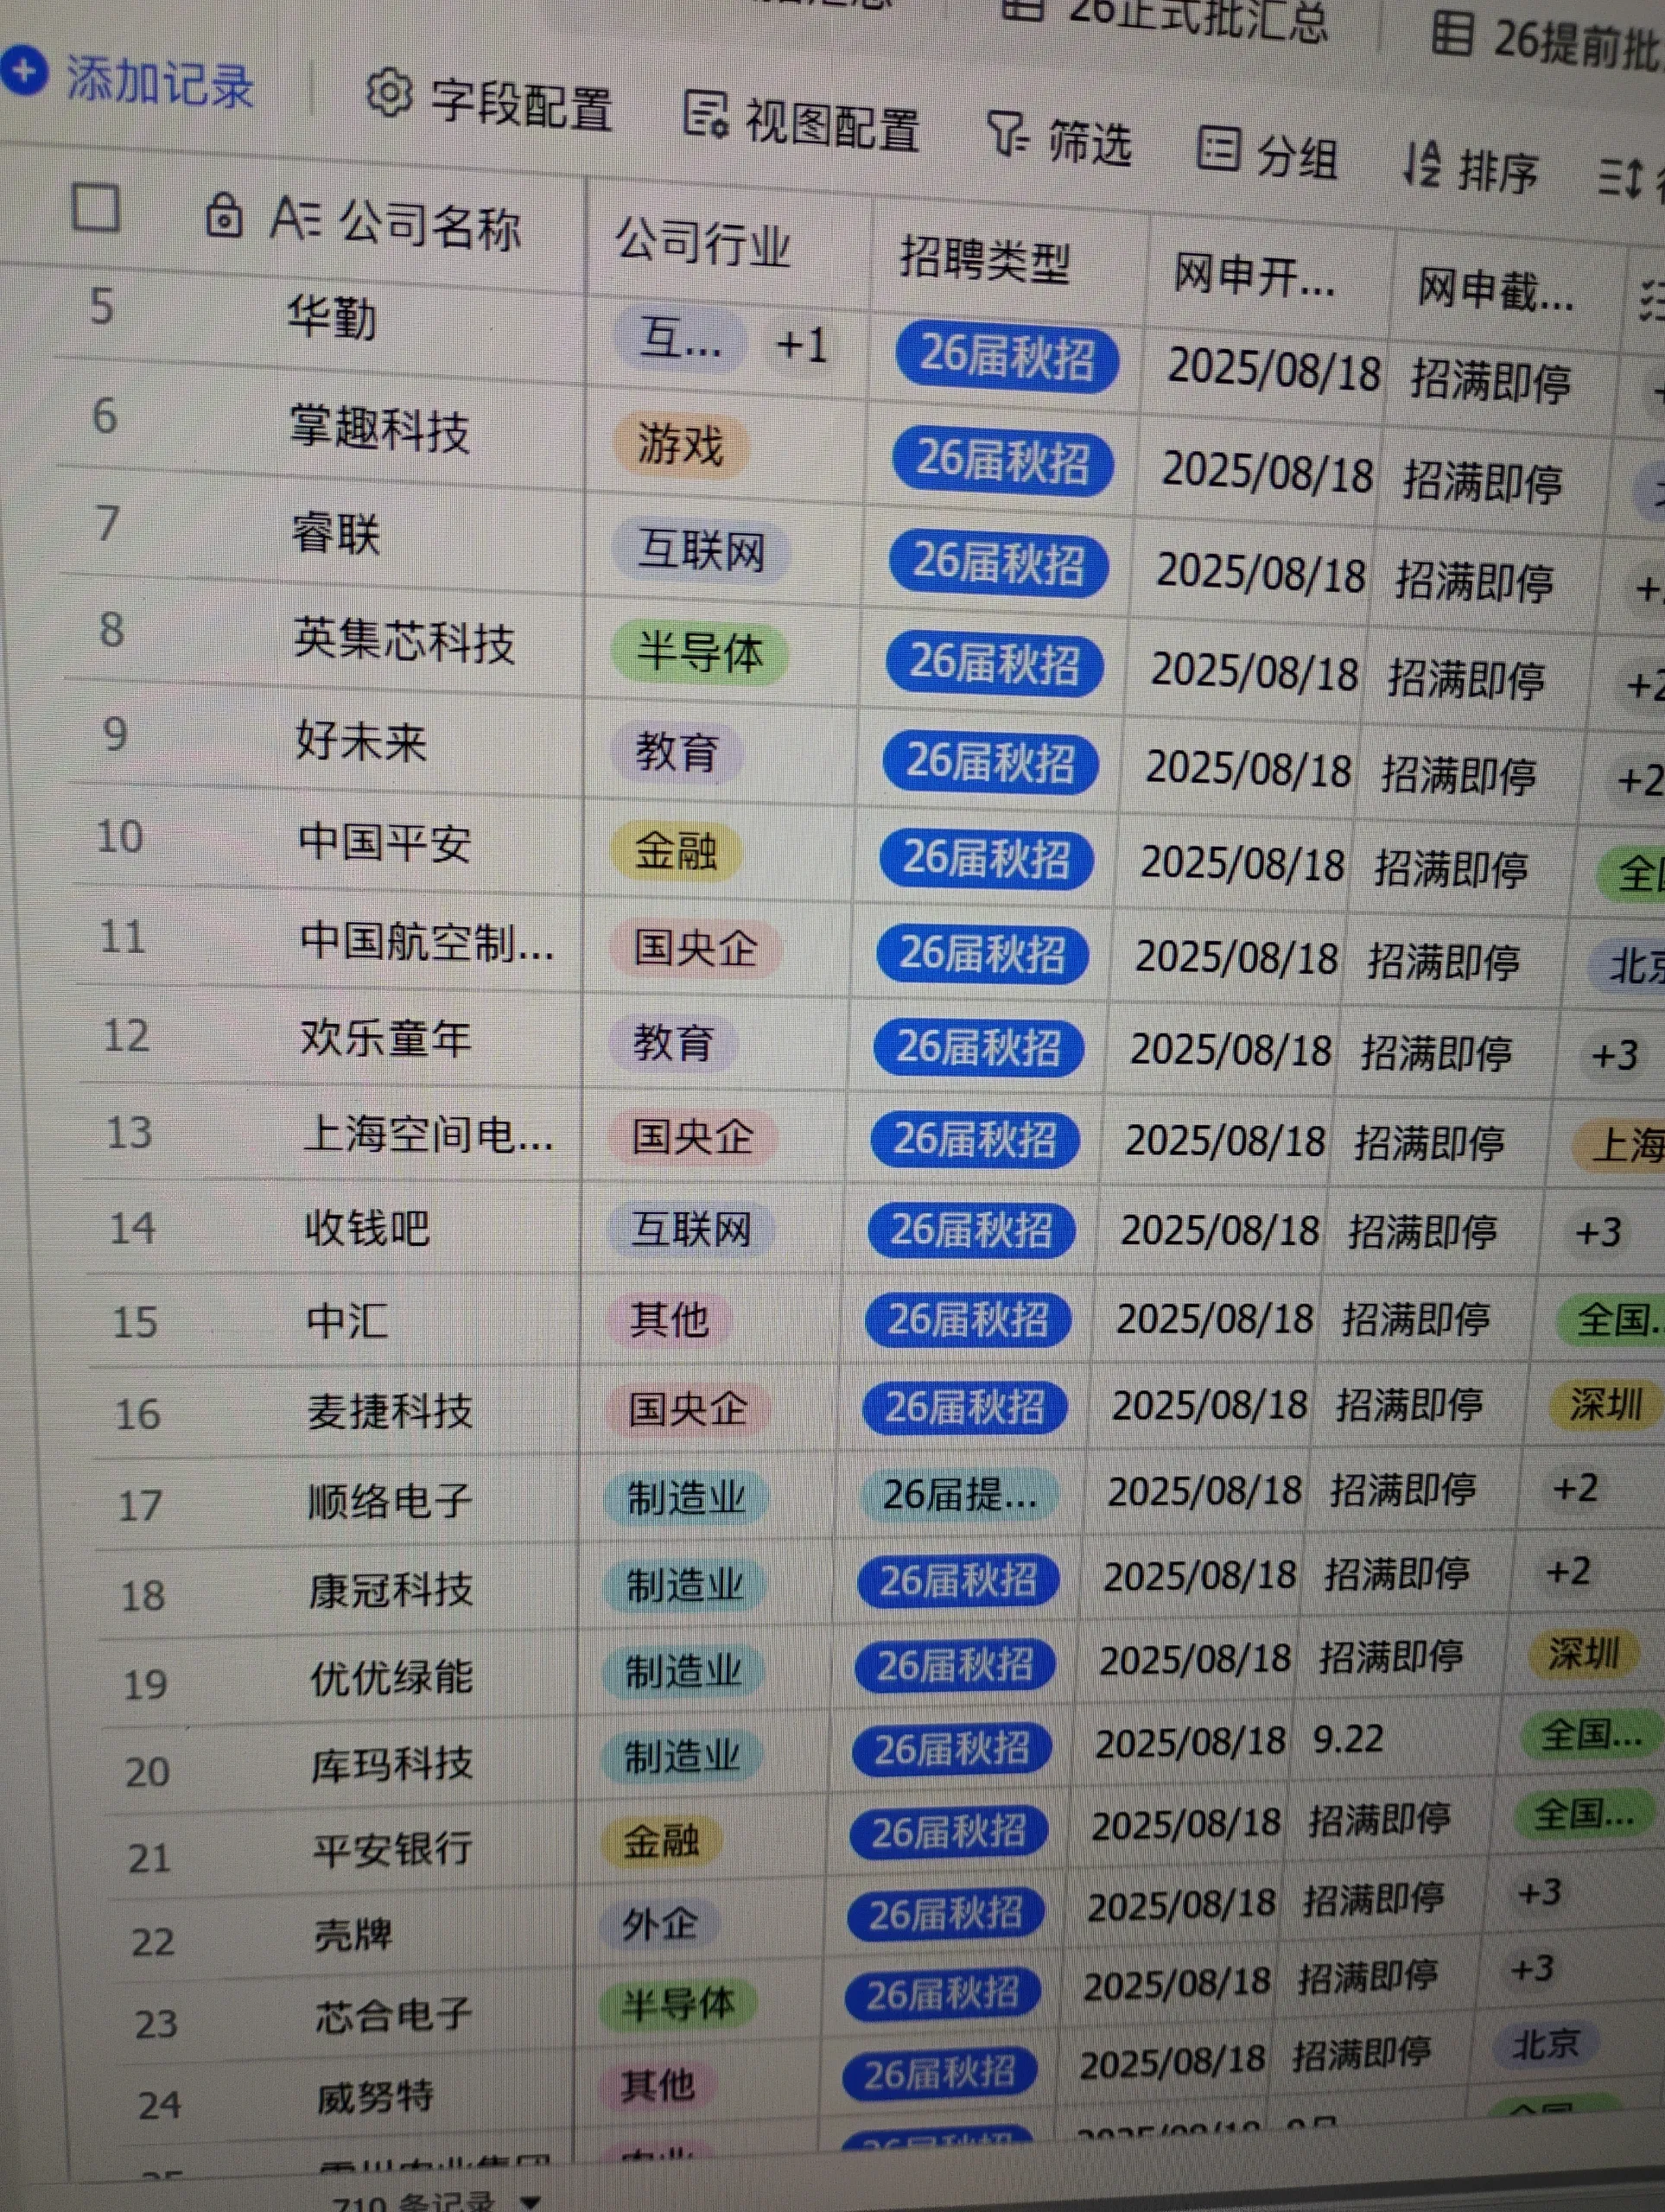
Task: Click company name 收钱吧
Action: click(x=367, y=1228)
